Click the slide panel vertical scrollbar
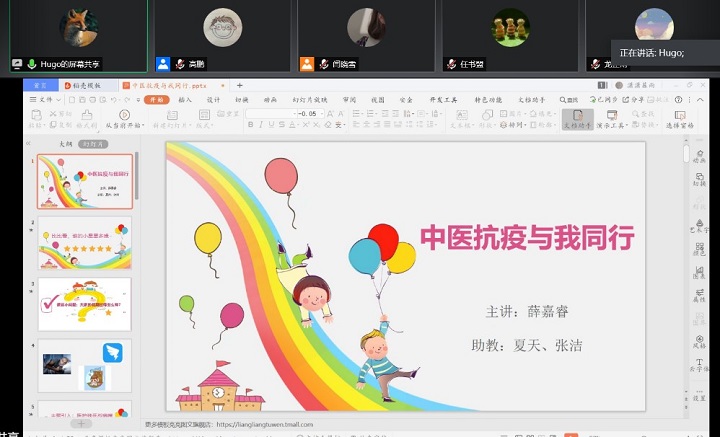The width and height of the screenshot is (720, 437). click(138, 200)
